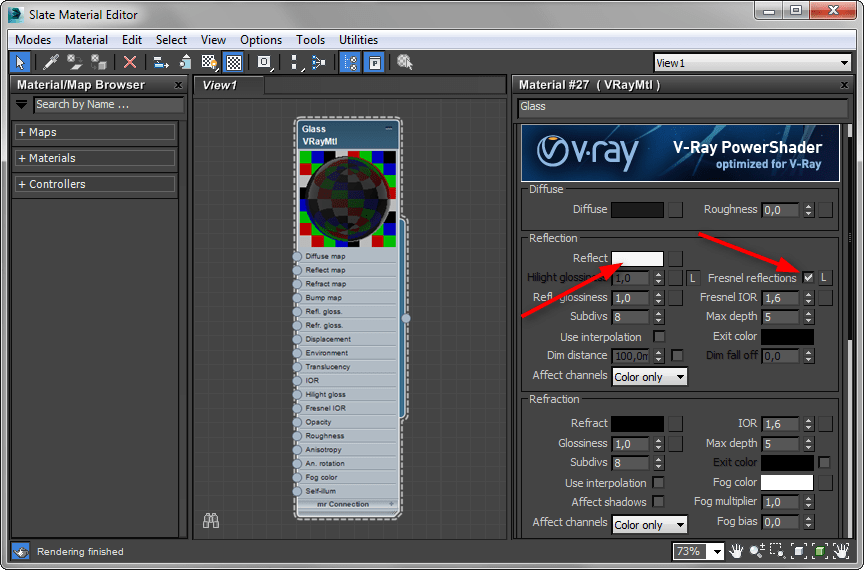Click the L lock button beside Fresnel reflections
This screenshot has width=864, height=570.
[824, 278]
